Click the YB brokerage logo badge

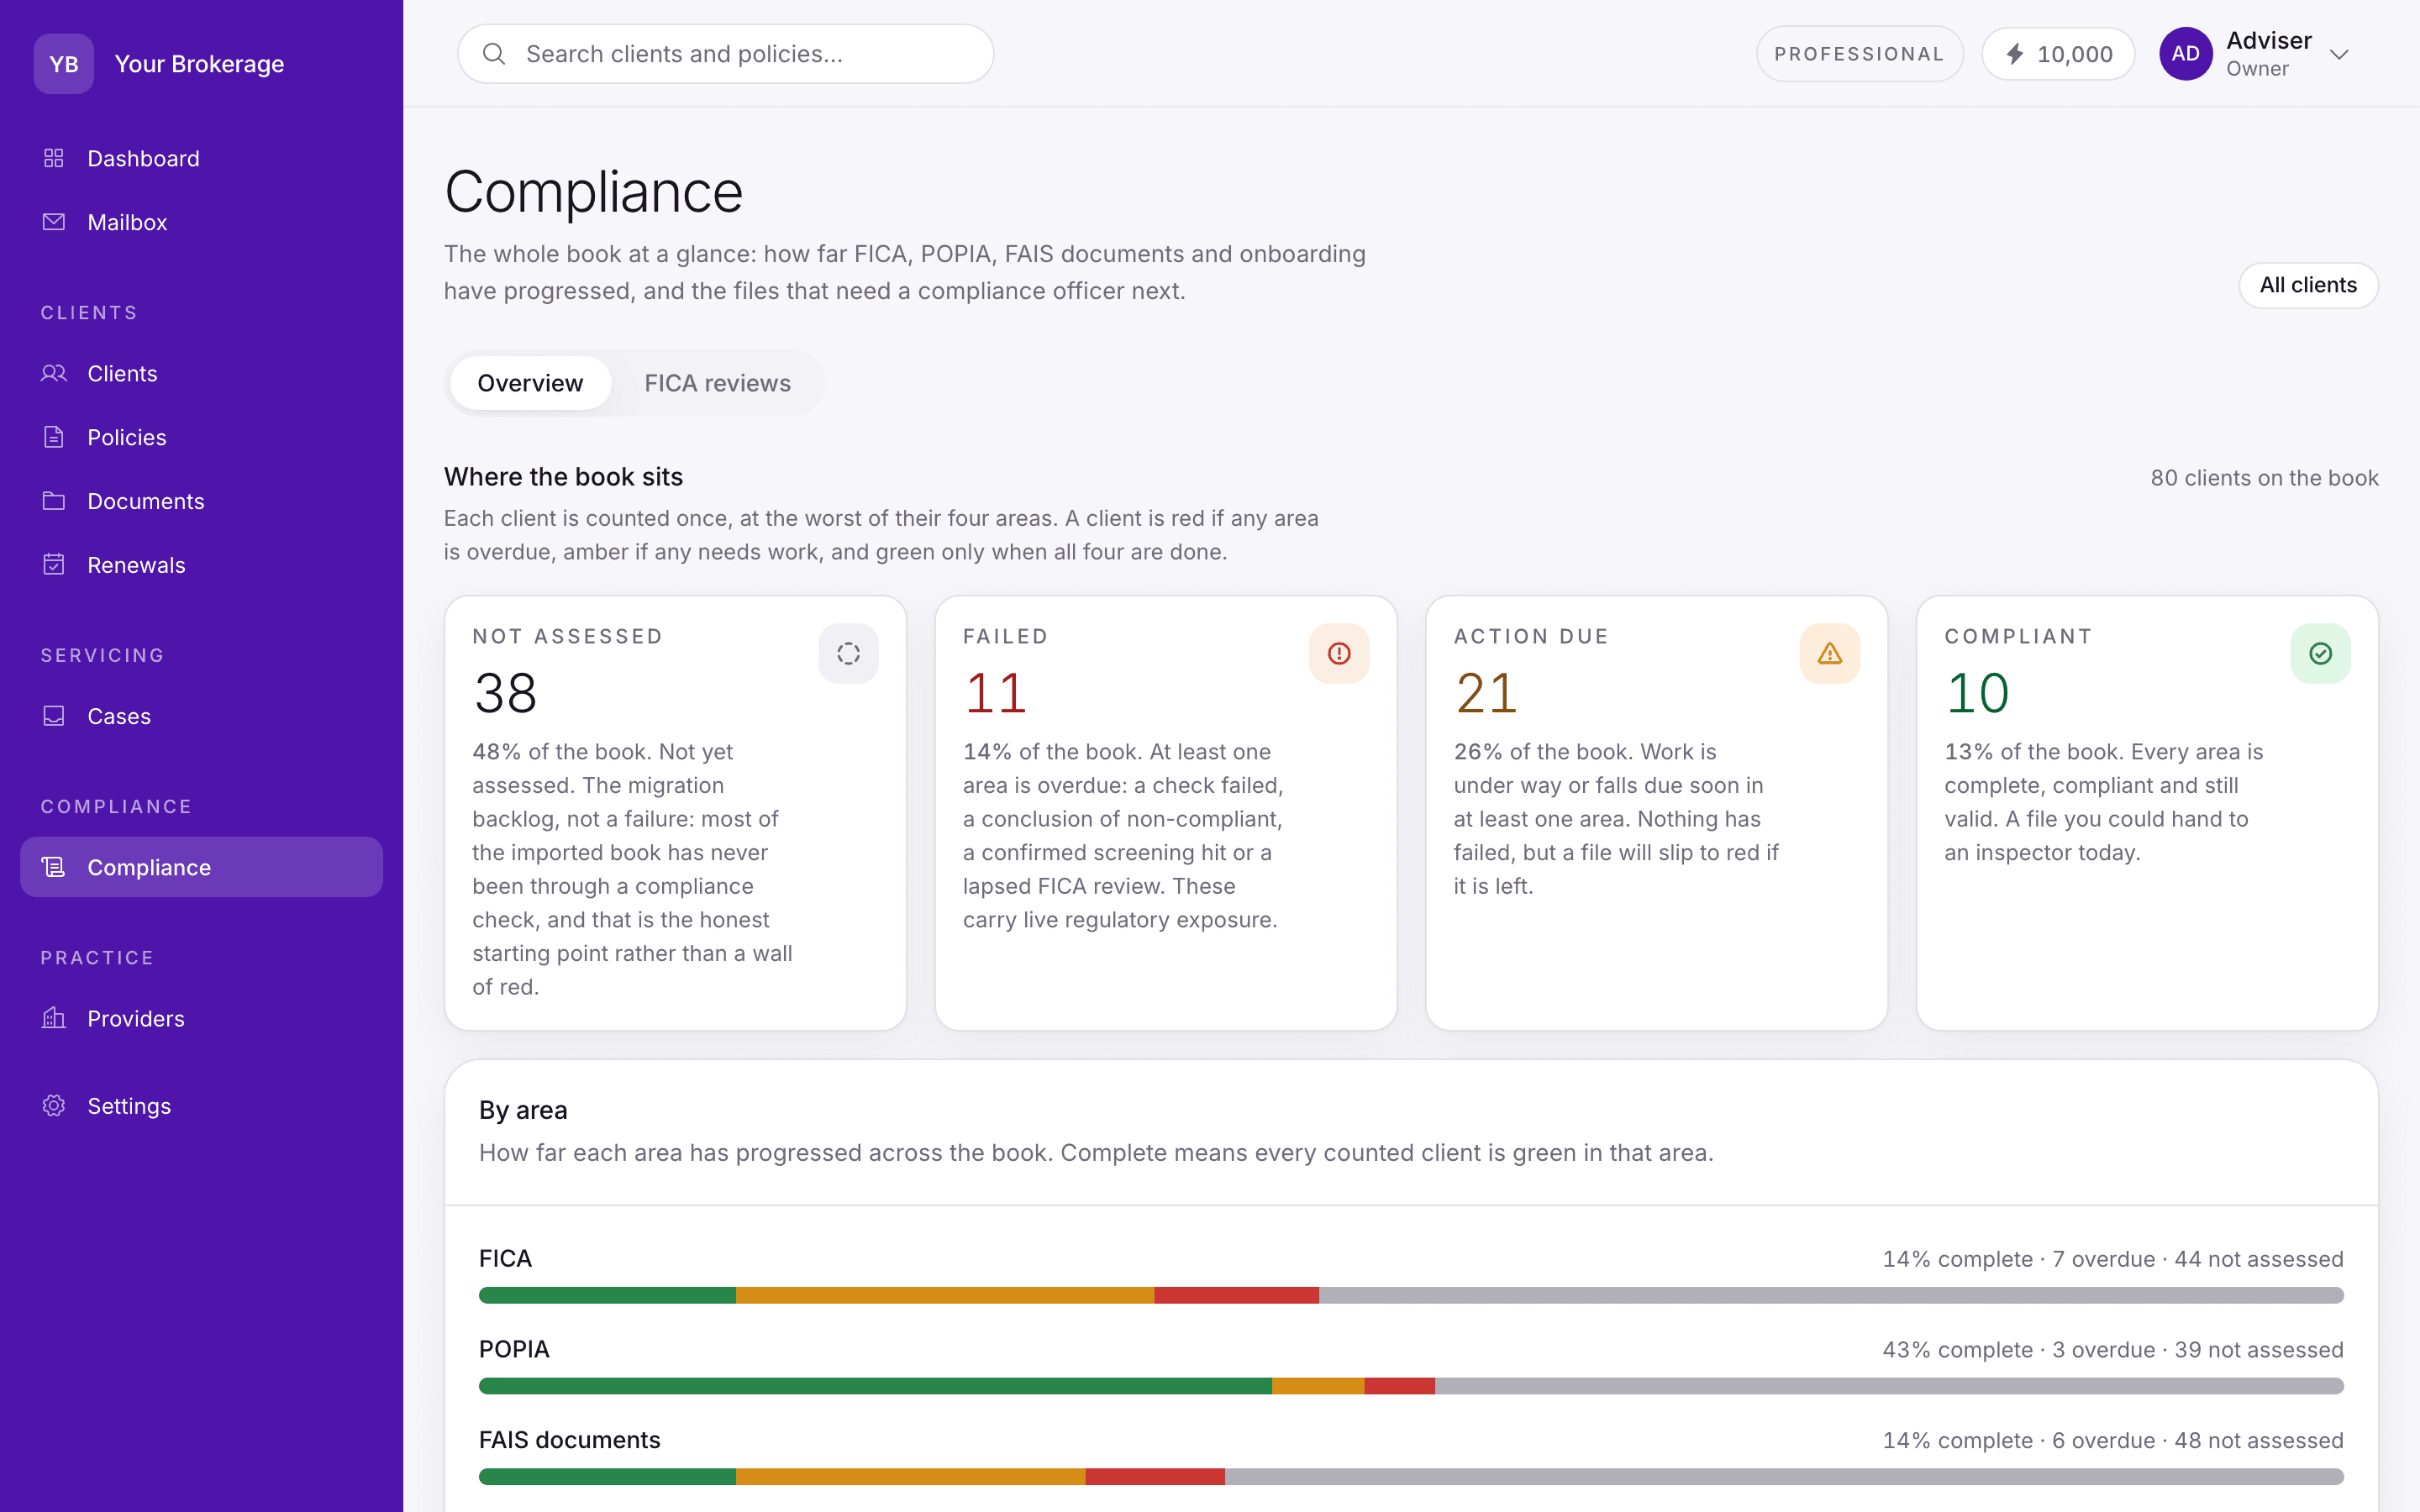[64, 64]
